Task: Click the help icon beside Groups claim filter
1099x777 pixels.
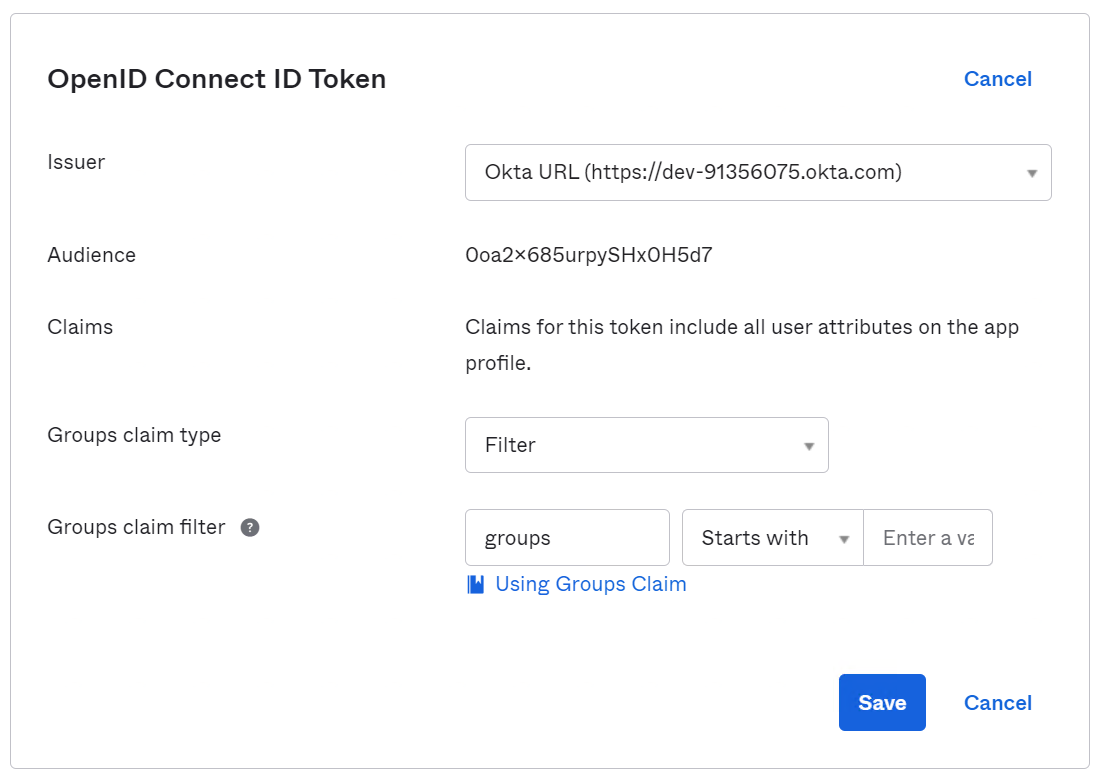Action: tap(250, 528)
